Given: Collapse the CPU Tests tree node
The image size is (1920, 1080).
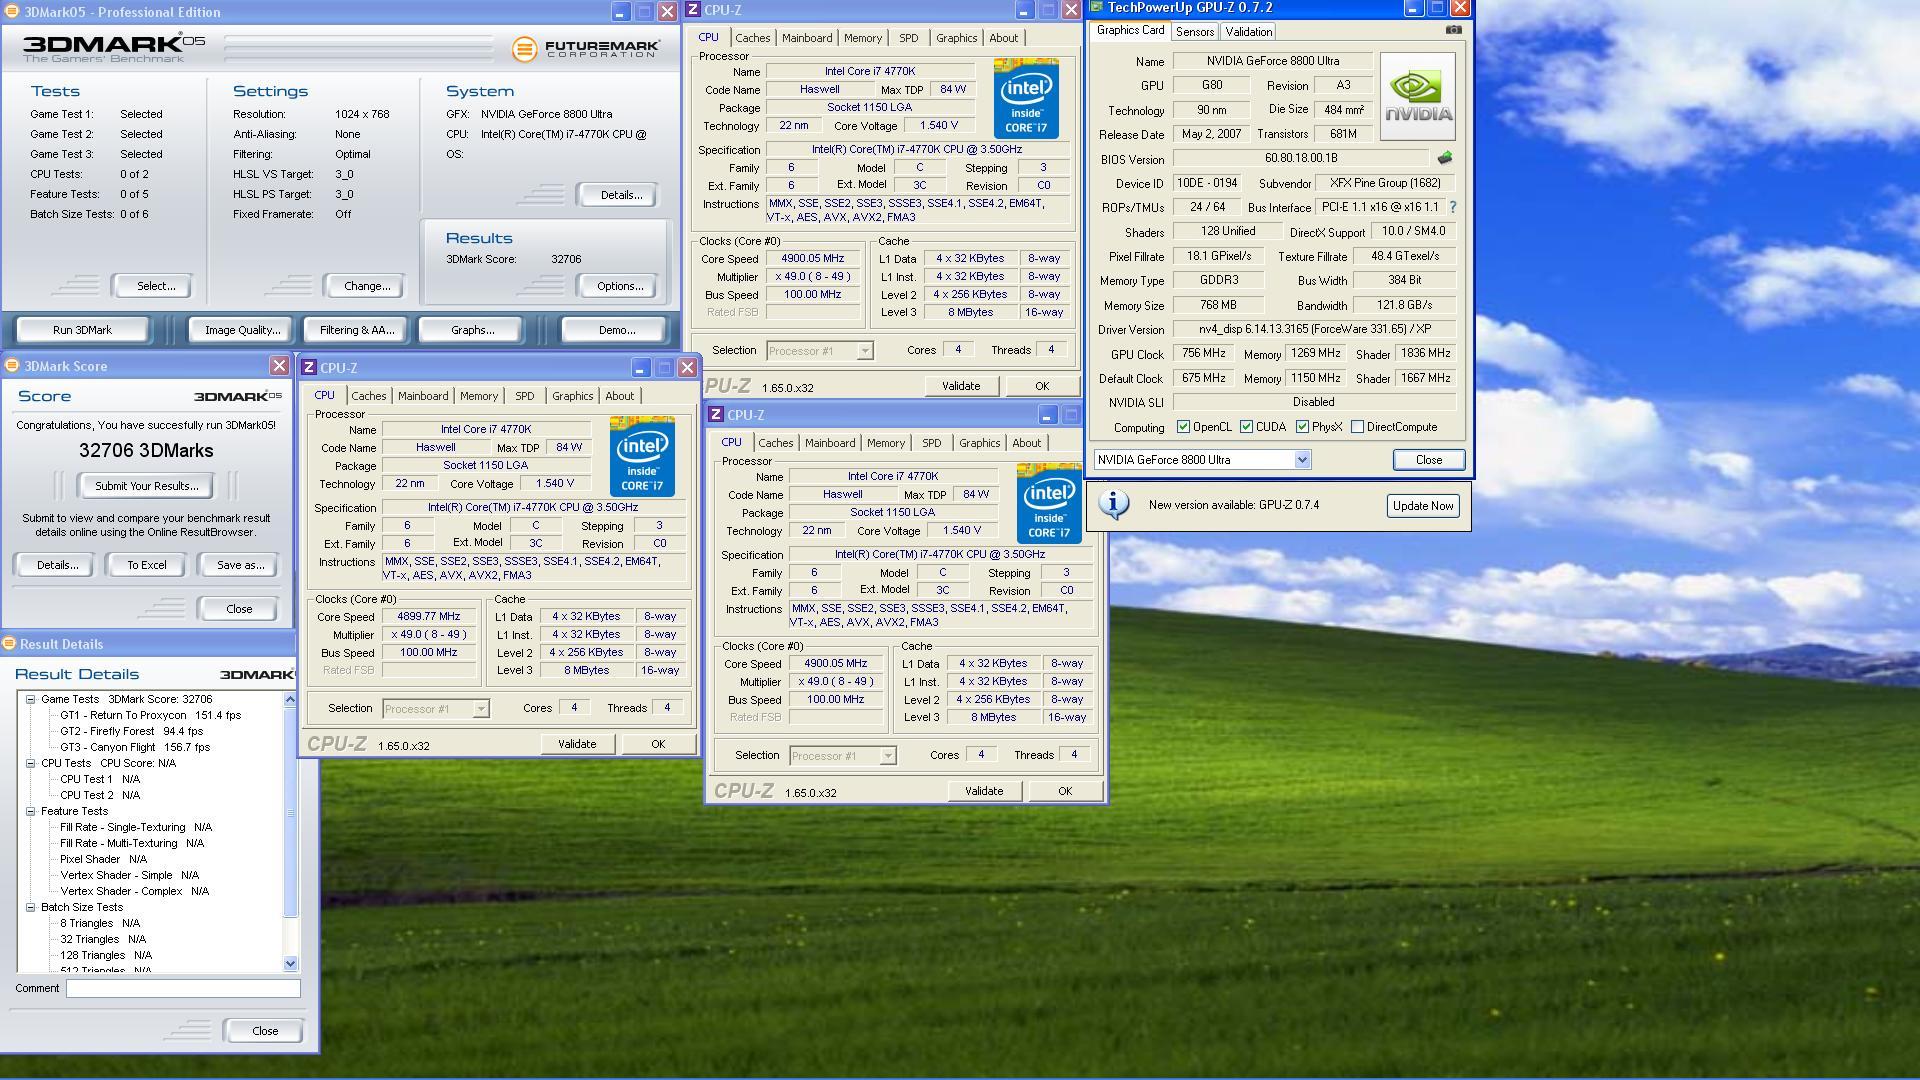Looking at the screenshot, I should pos(30,764).
